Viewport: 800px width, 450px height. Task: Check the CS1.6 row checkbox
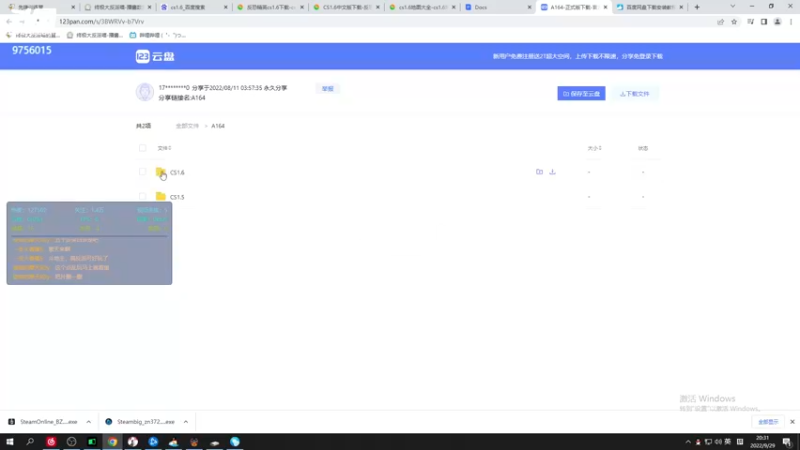point(142,172)
